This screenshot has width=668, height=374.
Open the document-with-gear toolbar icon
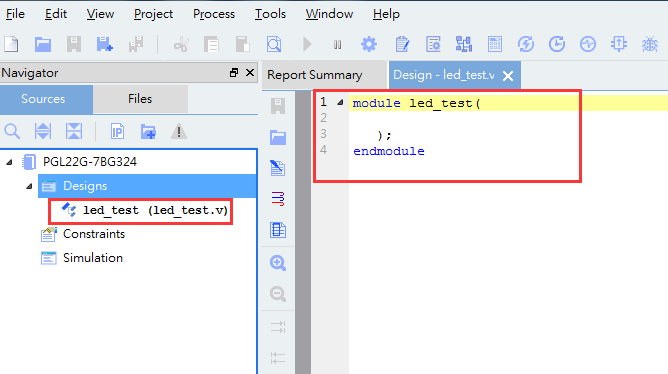coord(433,44)
